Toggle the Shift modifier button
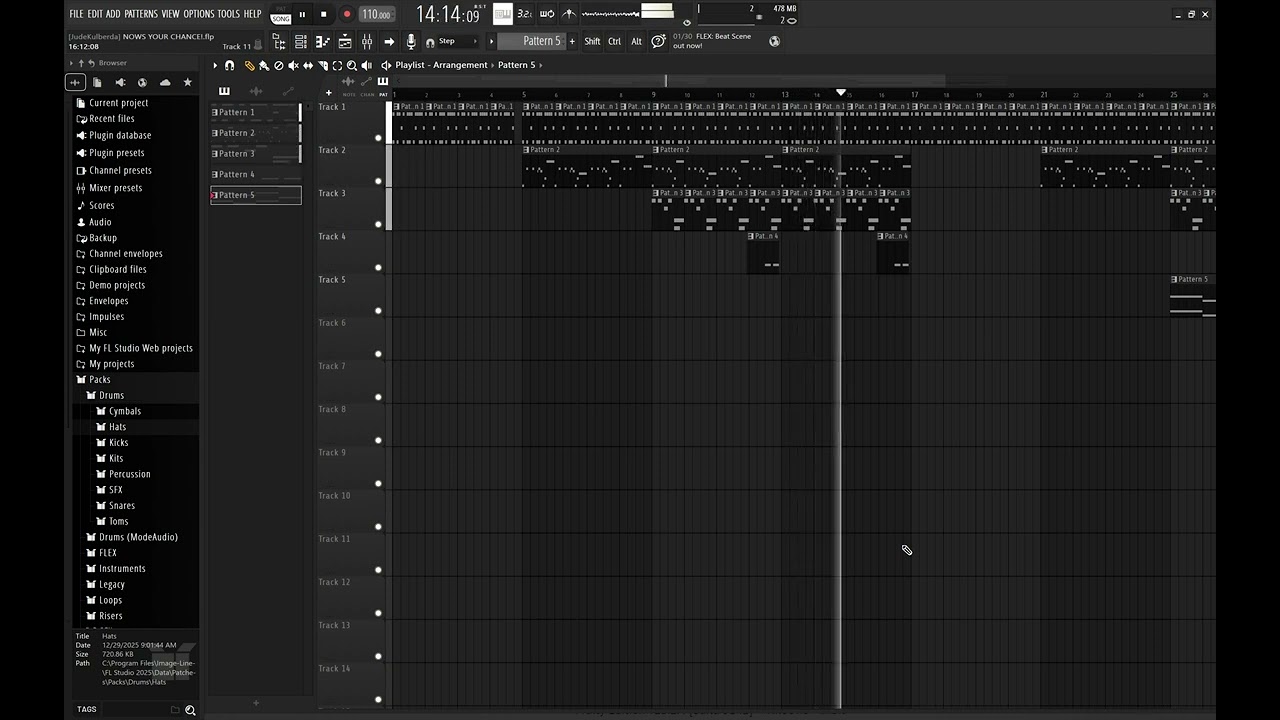 (592, 41)
